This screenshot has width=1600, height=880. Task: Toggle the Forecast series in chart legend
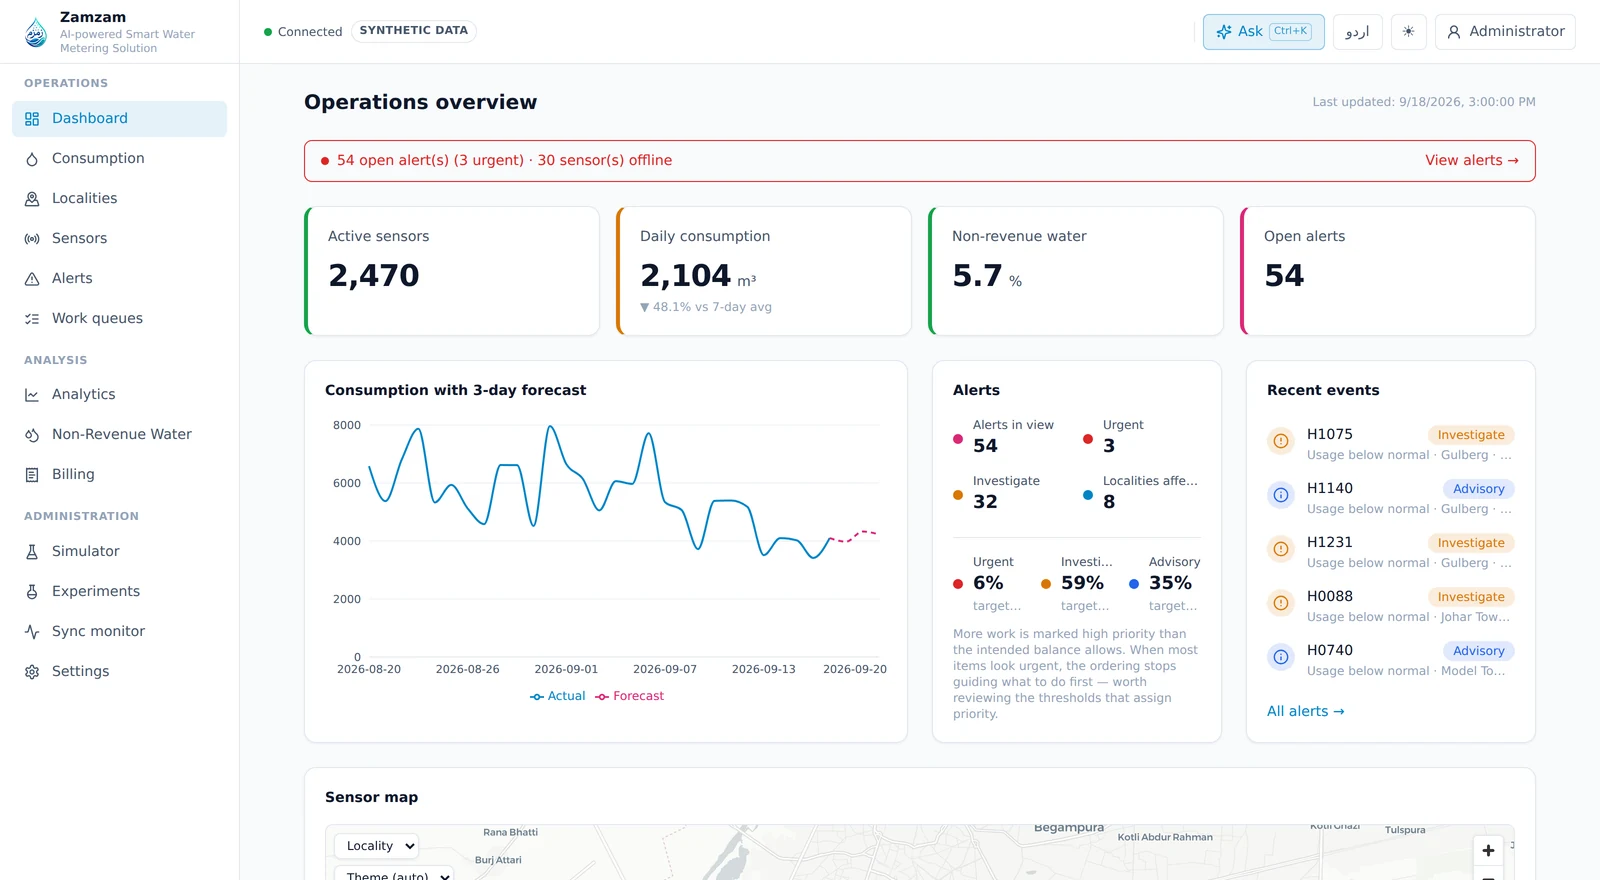pyautogui.click(x=630, y=697)
